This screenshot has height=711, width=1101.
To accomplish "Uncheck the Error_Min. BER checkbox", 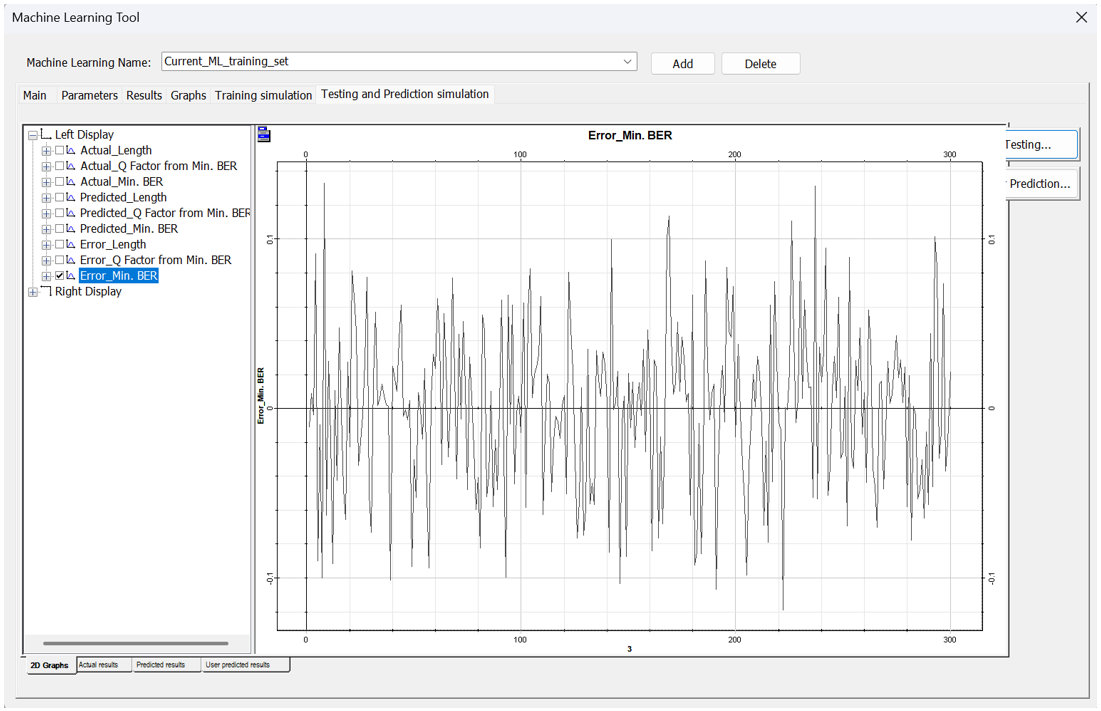I will tap(60, 276).
